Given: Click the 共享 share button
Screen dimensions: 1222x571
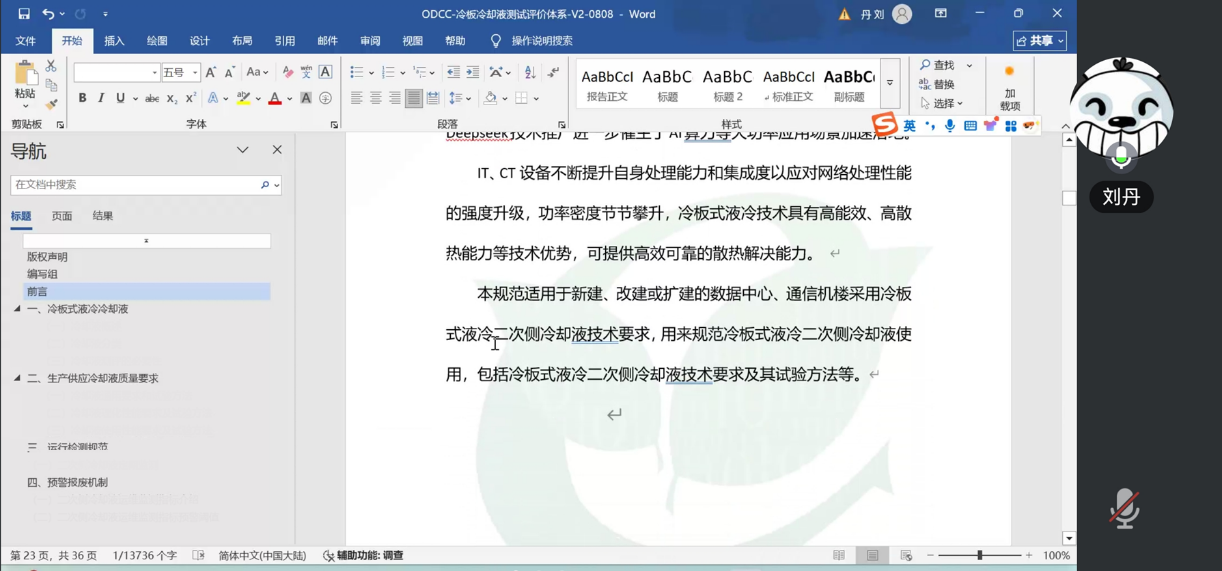Looking at the screenshot, I should pyautogui.click(x=1040, y=41).
